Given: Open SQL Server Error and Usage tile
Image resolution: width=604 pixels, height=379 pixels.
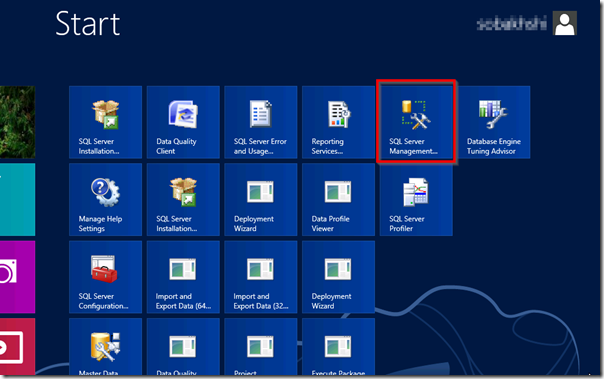Looking at the screenshot, I should 261,122.
